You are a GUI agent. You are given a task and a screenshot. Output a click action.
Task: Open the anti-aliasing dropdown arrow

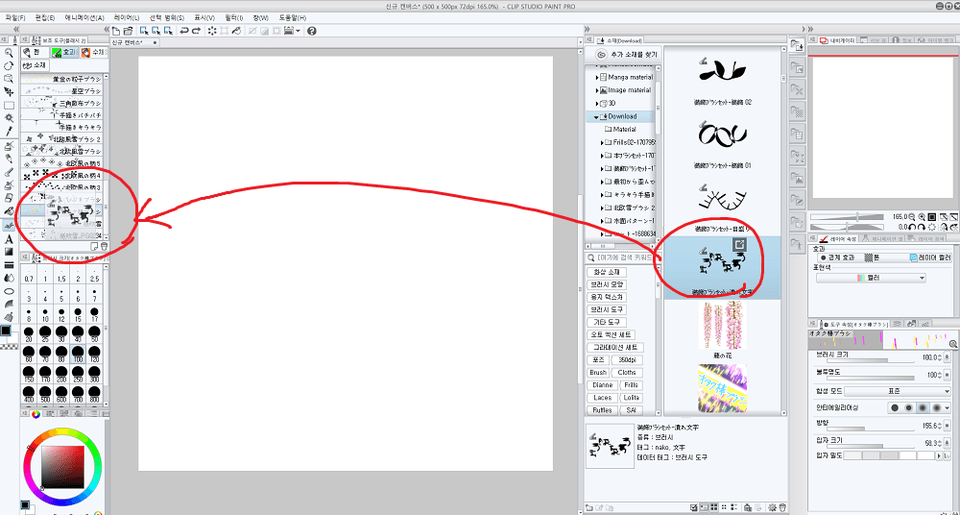tap(947, 408)
